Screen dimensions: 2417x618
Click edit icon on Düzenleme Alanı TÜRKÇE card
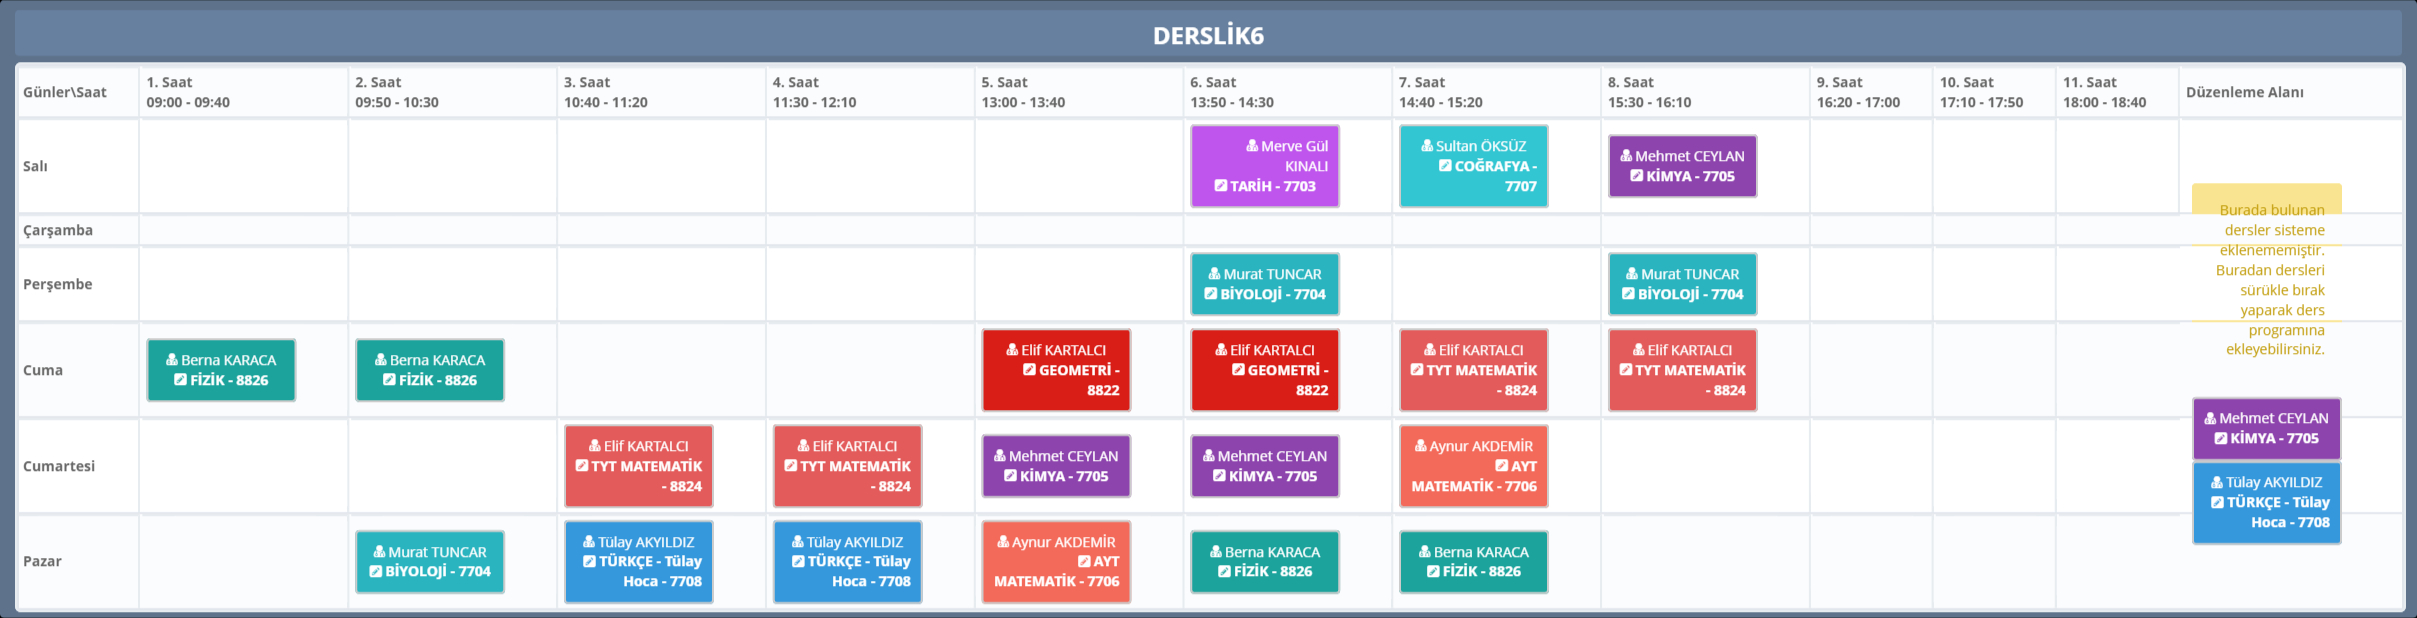[x=2217, y=503]
